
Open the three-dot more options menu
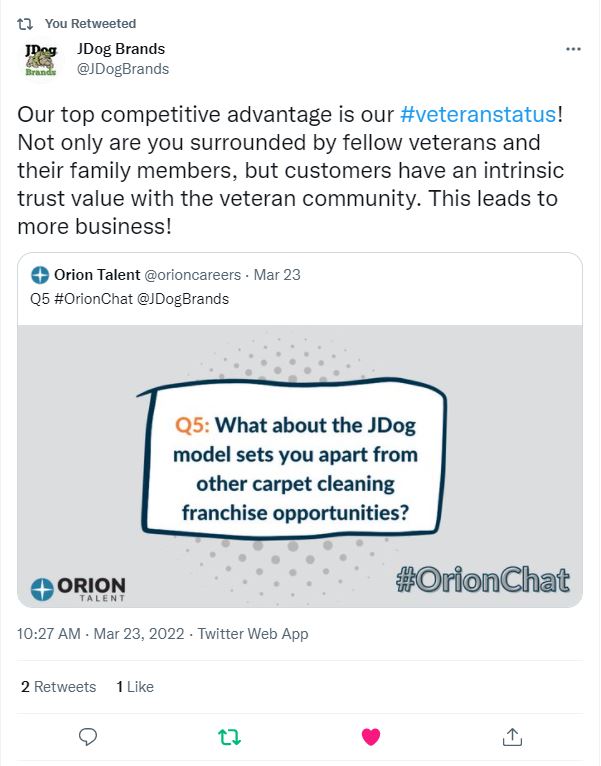pyautogui.click(x=573, y=49)
